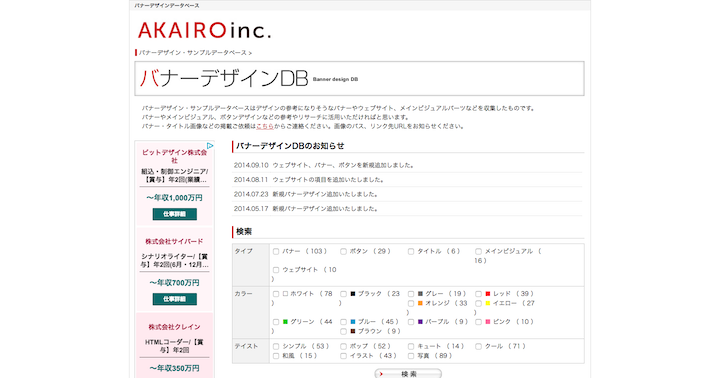Check the ボタン (29) type checkbox
Screen dimensions: 720x378
343,252
